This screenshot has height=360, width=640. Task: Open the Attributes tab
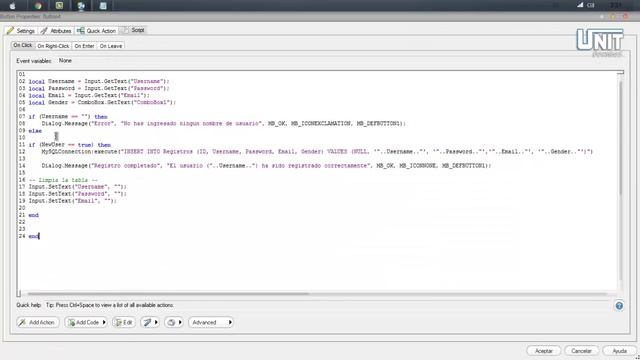pyautogui.click(x=56, y=31)
